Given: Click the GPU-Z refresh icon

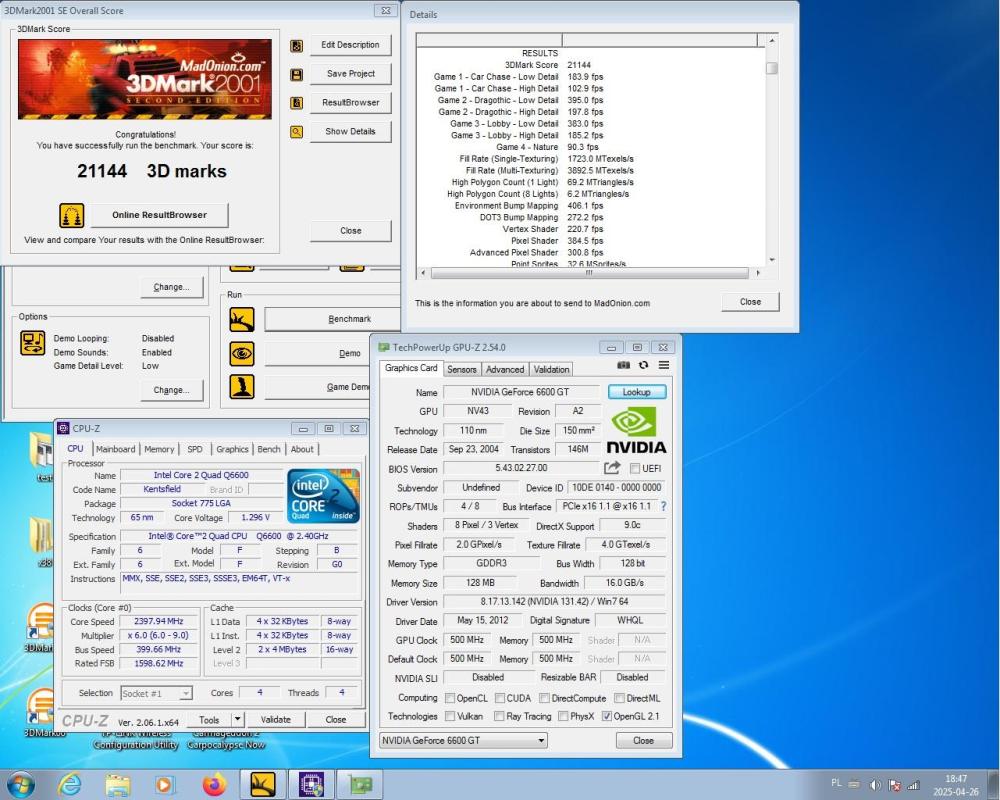Looking at the screenshot, I should [x=643, y=366].
